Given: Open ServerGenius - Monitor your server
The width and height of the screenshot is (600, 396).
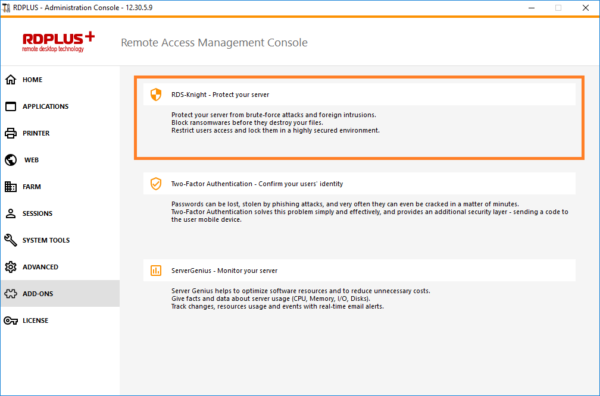Looking at the screenshot, I should click(x=224, y=271).
